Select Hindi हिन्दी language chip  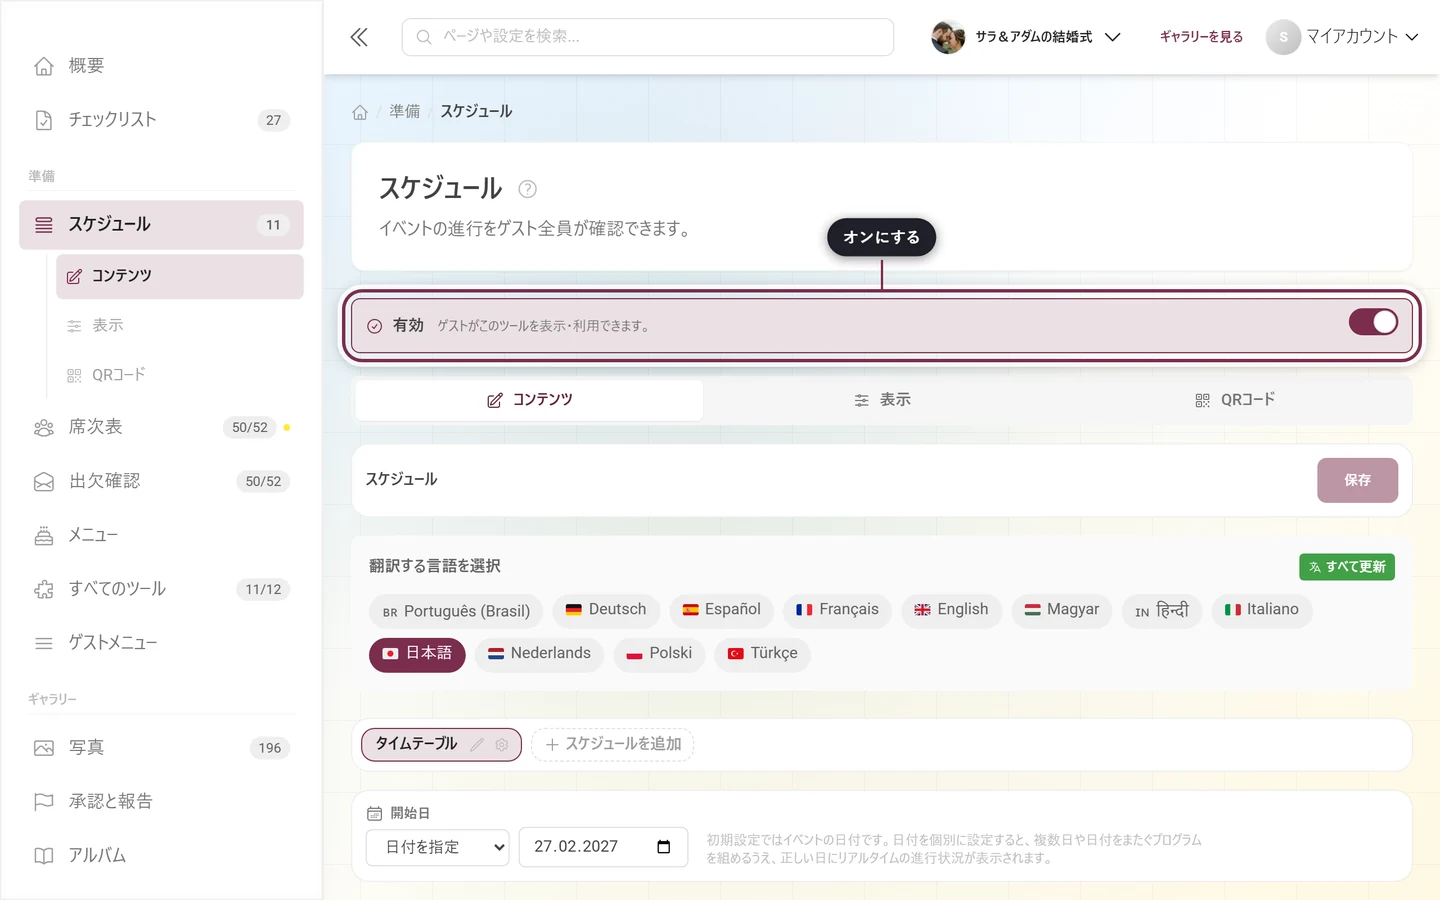(1162, 610)
